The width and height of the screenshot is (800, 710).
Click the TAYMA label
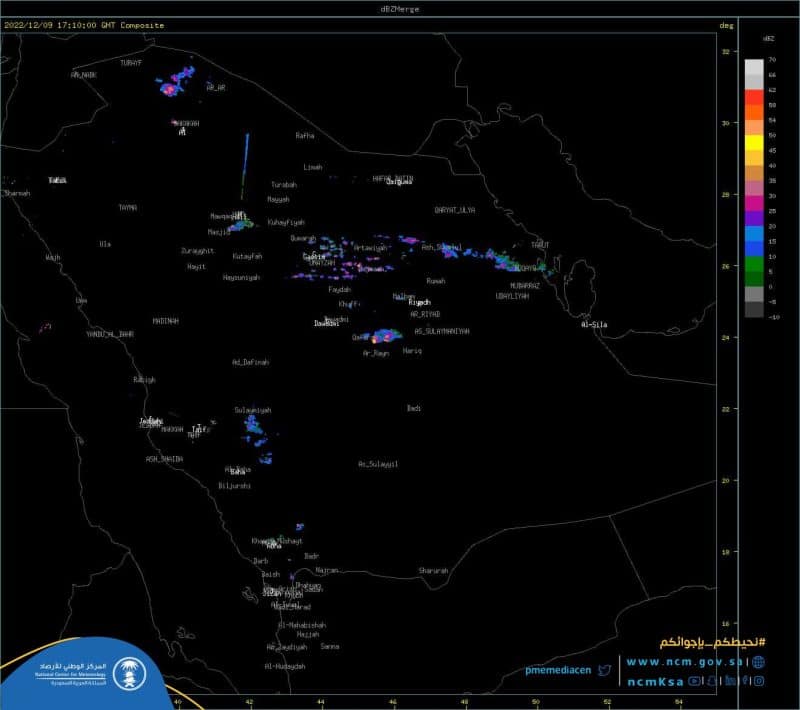click(128, 207)
